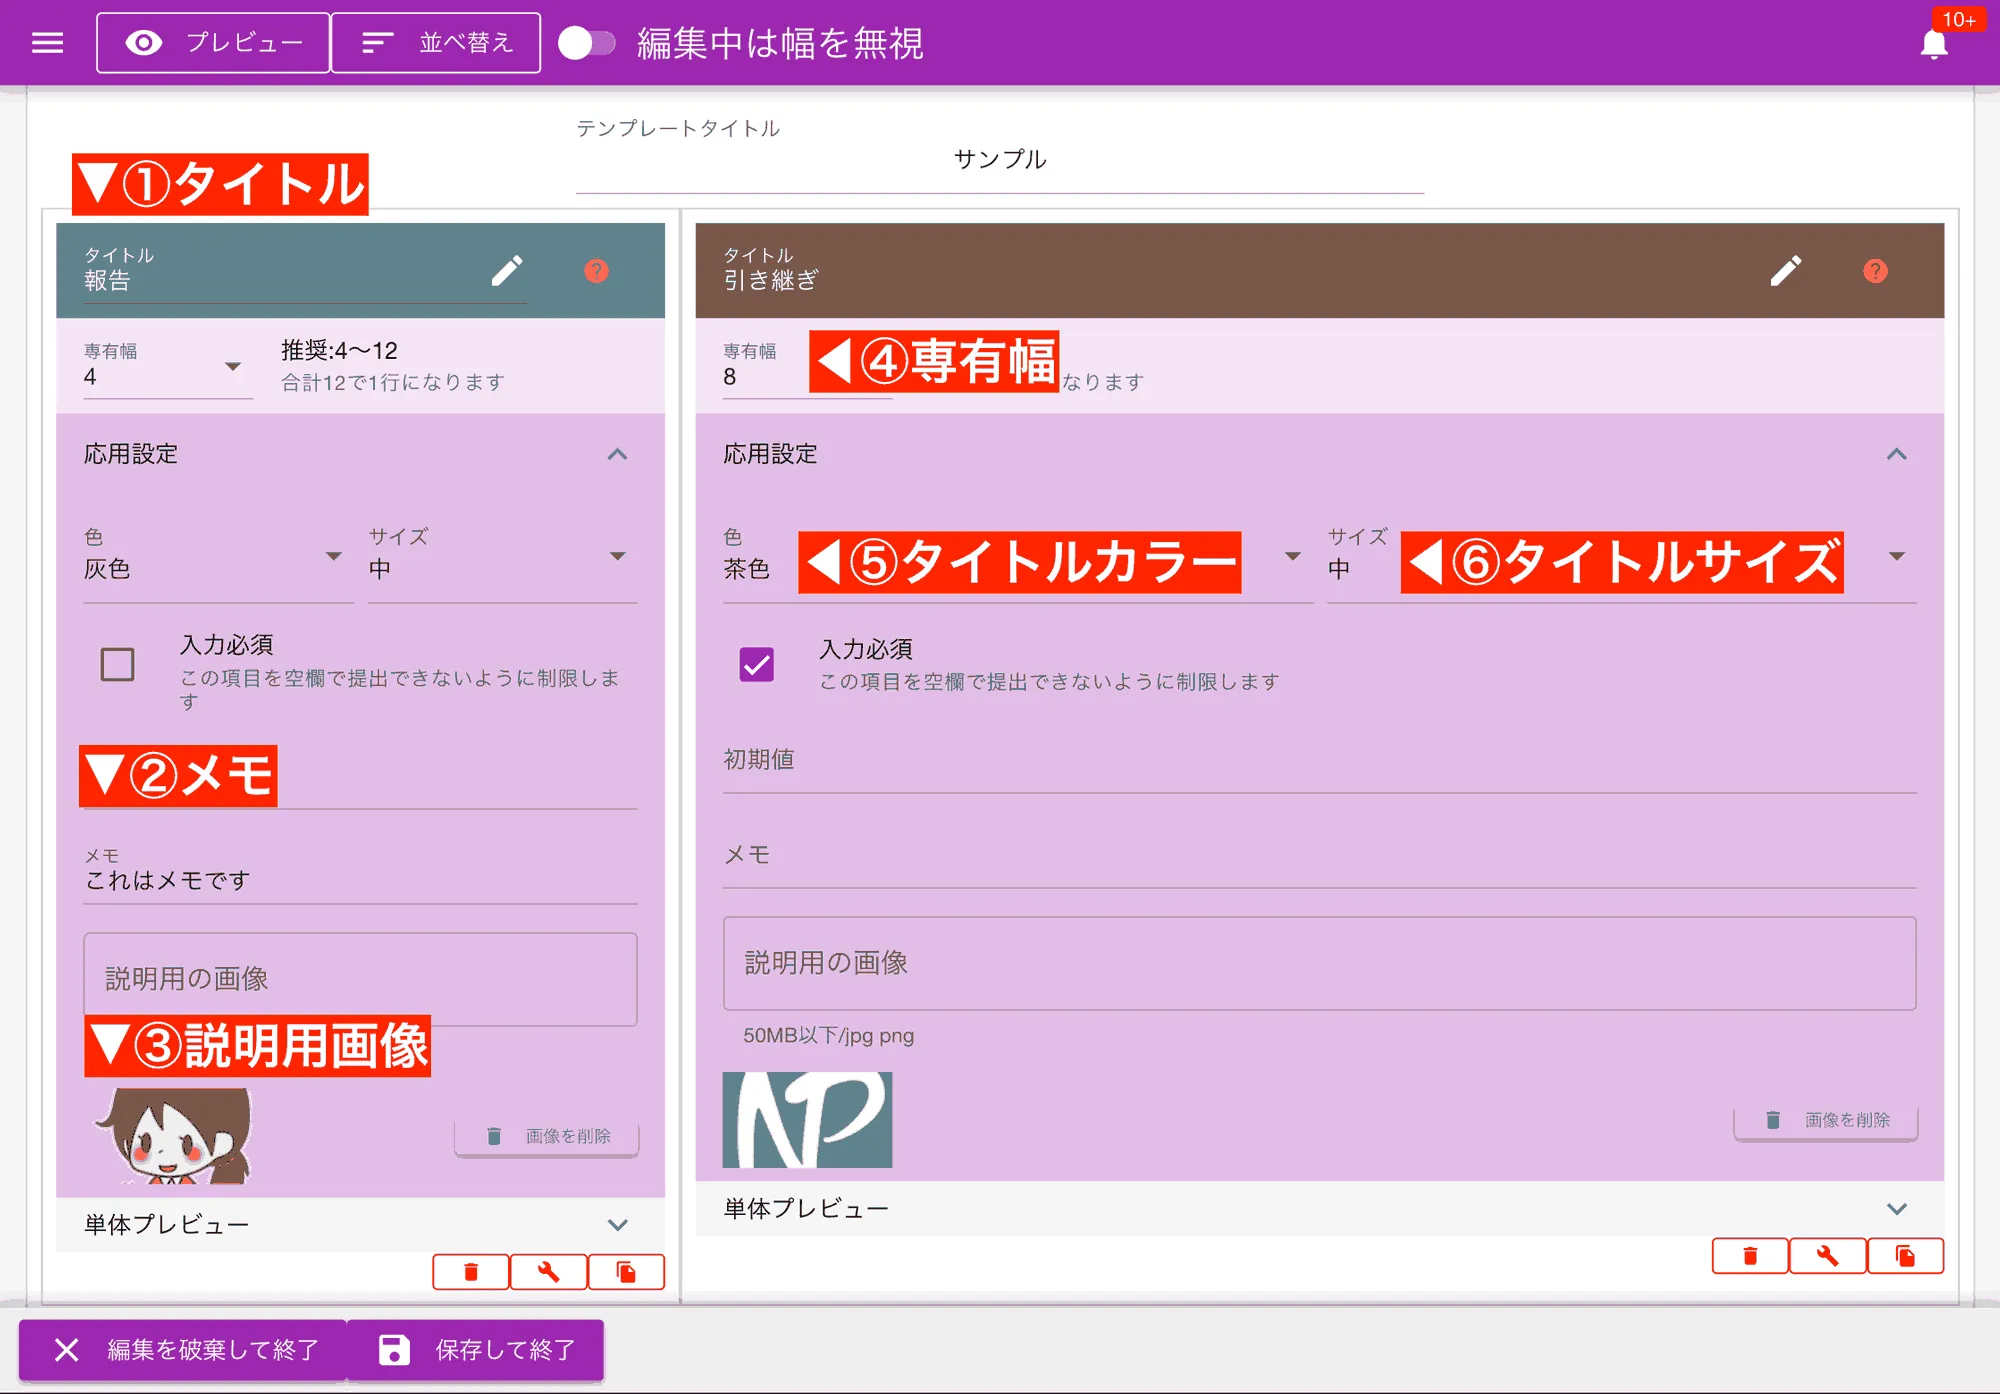Duplicate the 報告 item with the copy icon
2000x1394 pixels.
coord(627,1271)
